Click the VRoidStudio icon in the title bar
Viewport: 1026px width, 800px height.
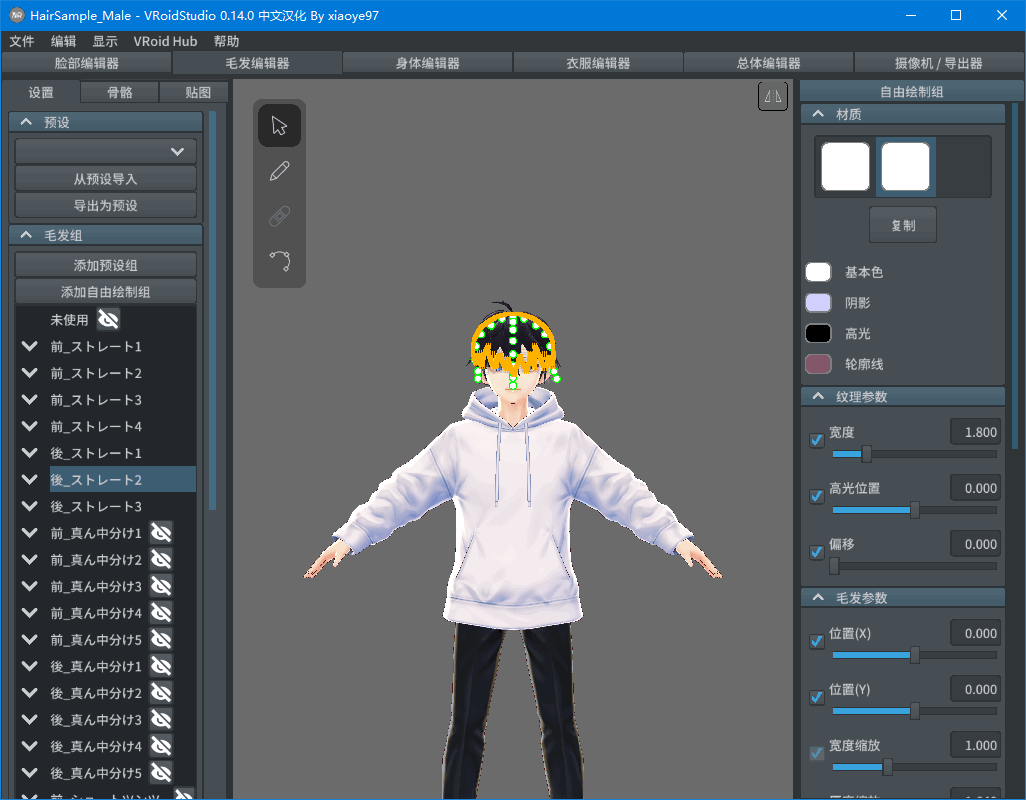[14, 15]
